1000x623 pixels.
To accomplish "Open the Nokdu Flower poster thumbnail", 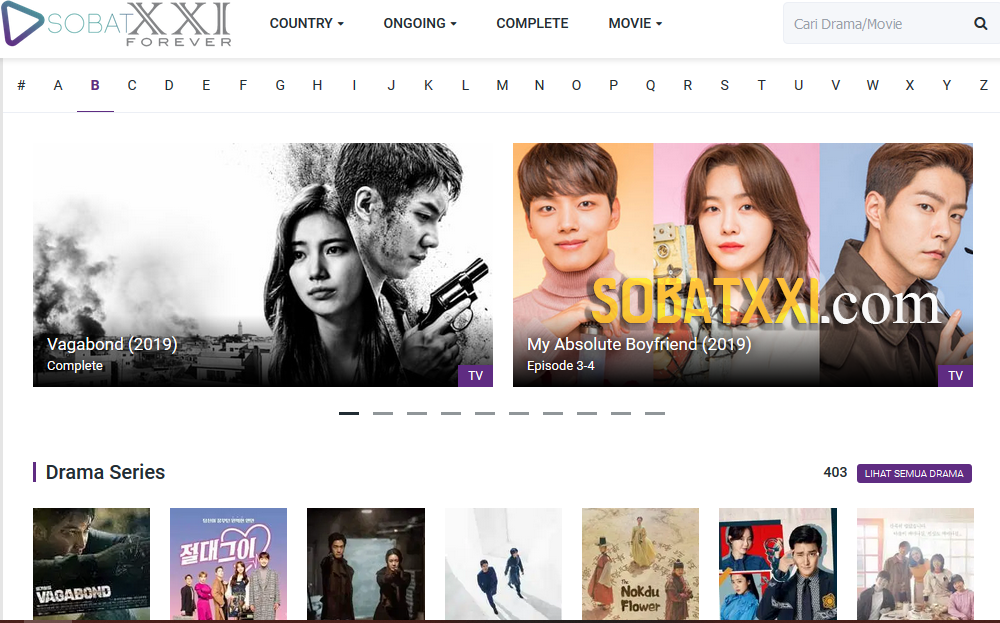I will [x=640, y=564].
